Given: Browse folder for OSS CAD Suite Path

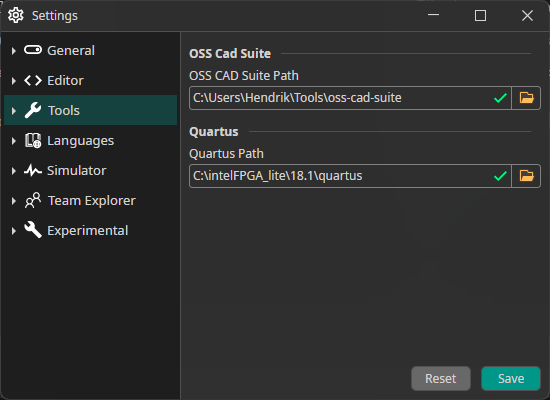Looking at the screenshot, I should tap(526, 98).
